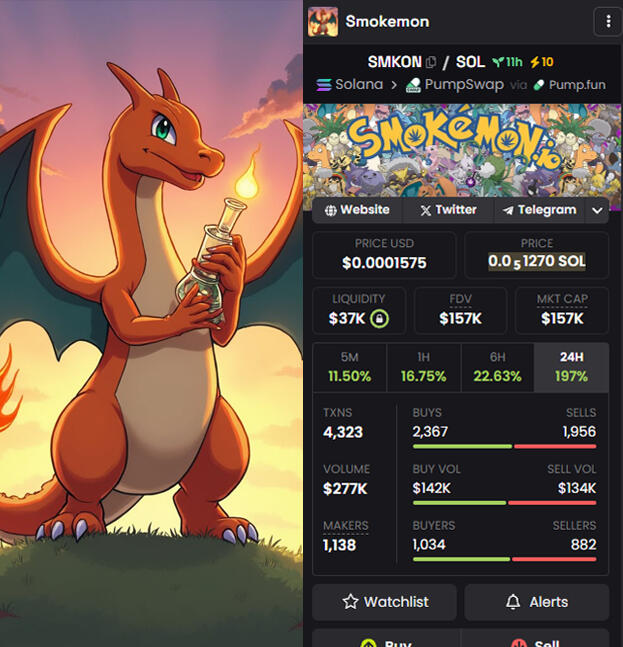The width and height of the screenshot is (623, 647).
Task: Copy the SMKON token address icon
Action: click(431, 62)
